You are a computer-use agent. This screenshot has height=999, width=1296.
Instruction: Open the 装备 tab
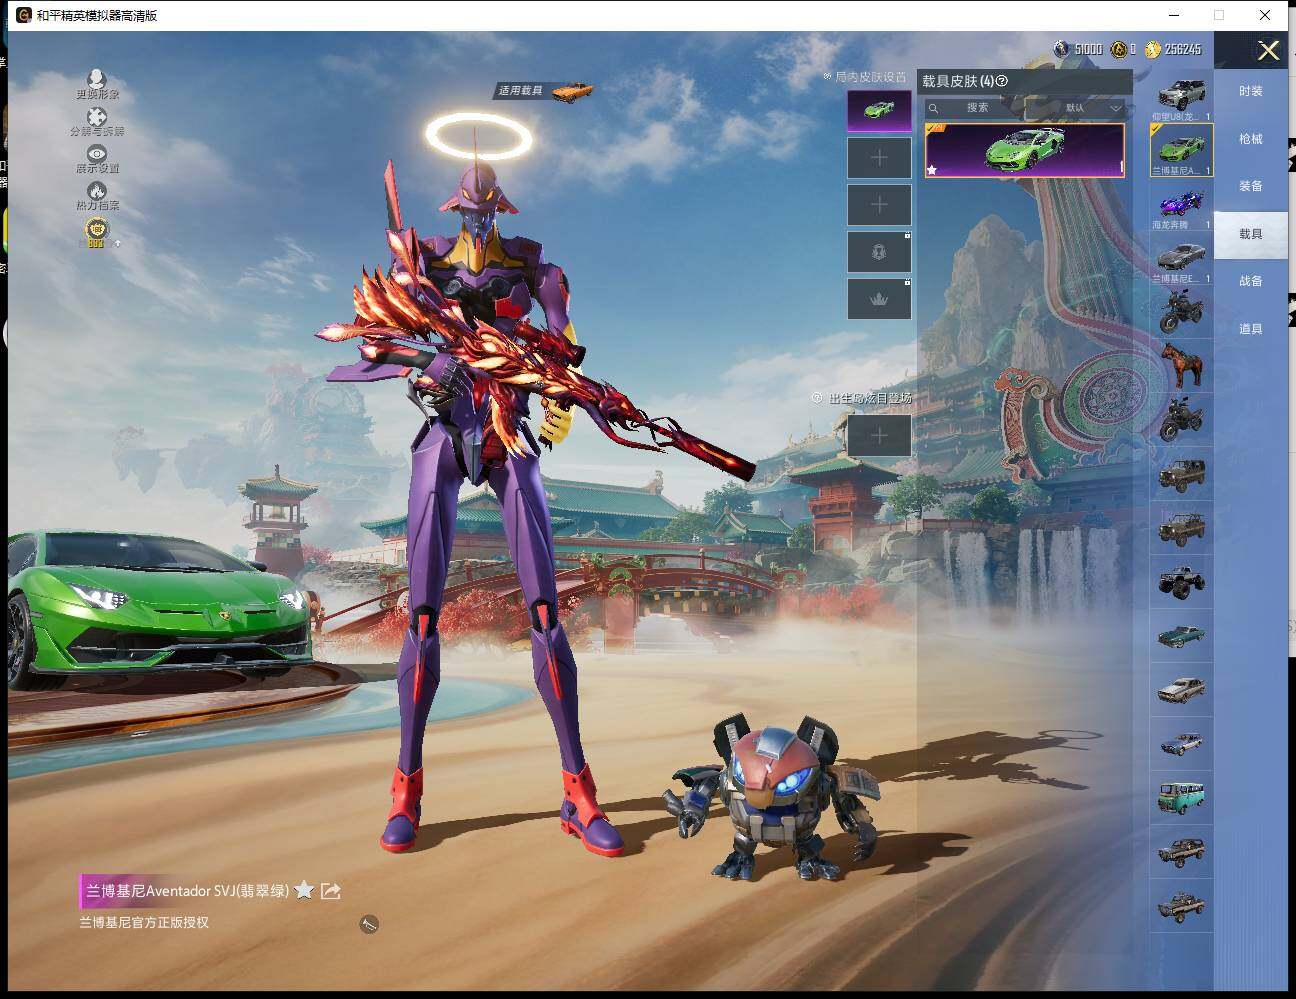1250,186
